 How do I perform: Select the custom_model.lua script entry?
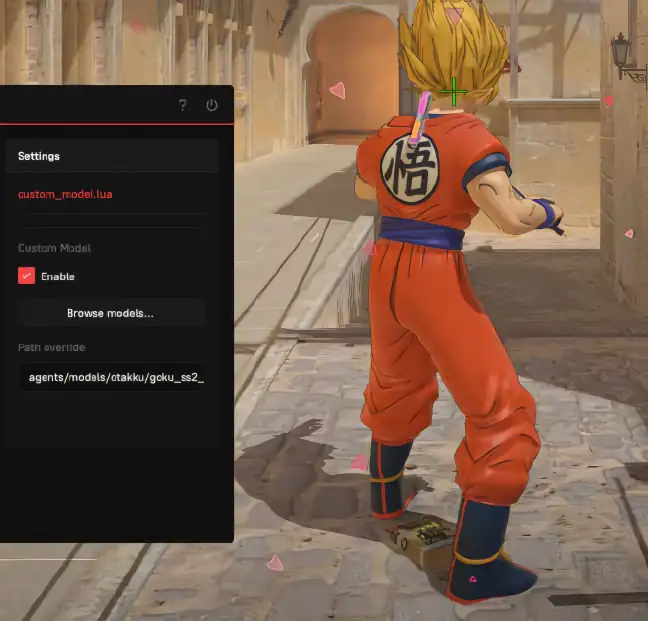tap(65, 194)
